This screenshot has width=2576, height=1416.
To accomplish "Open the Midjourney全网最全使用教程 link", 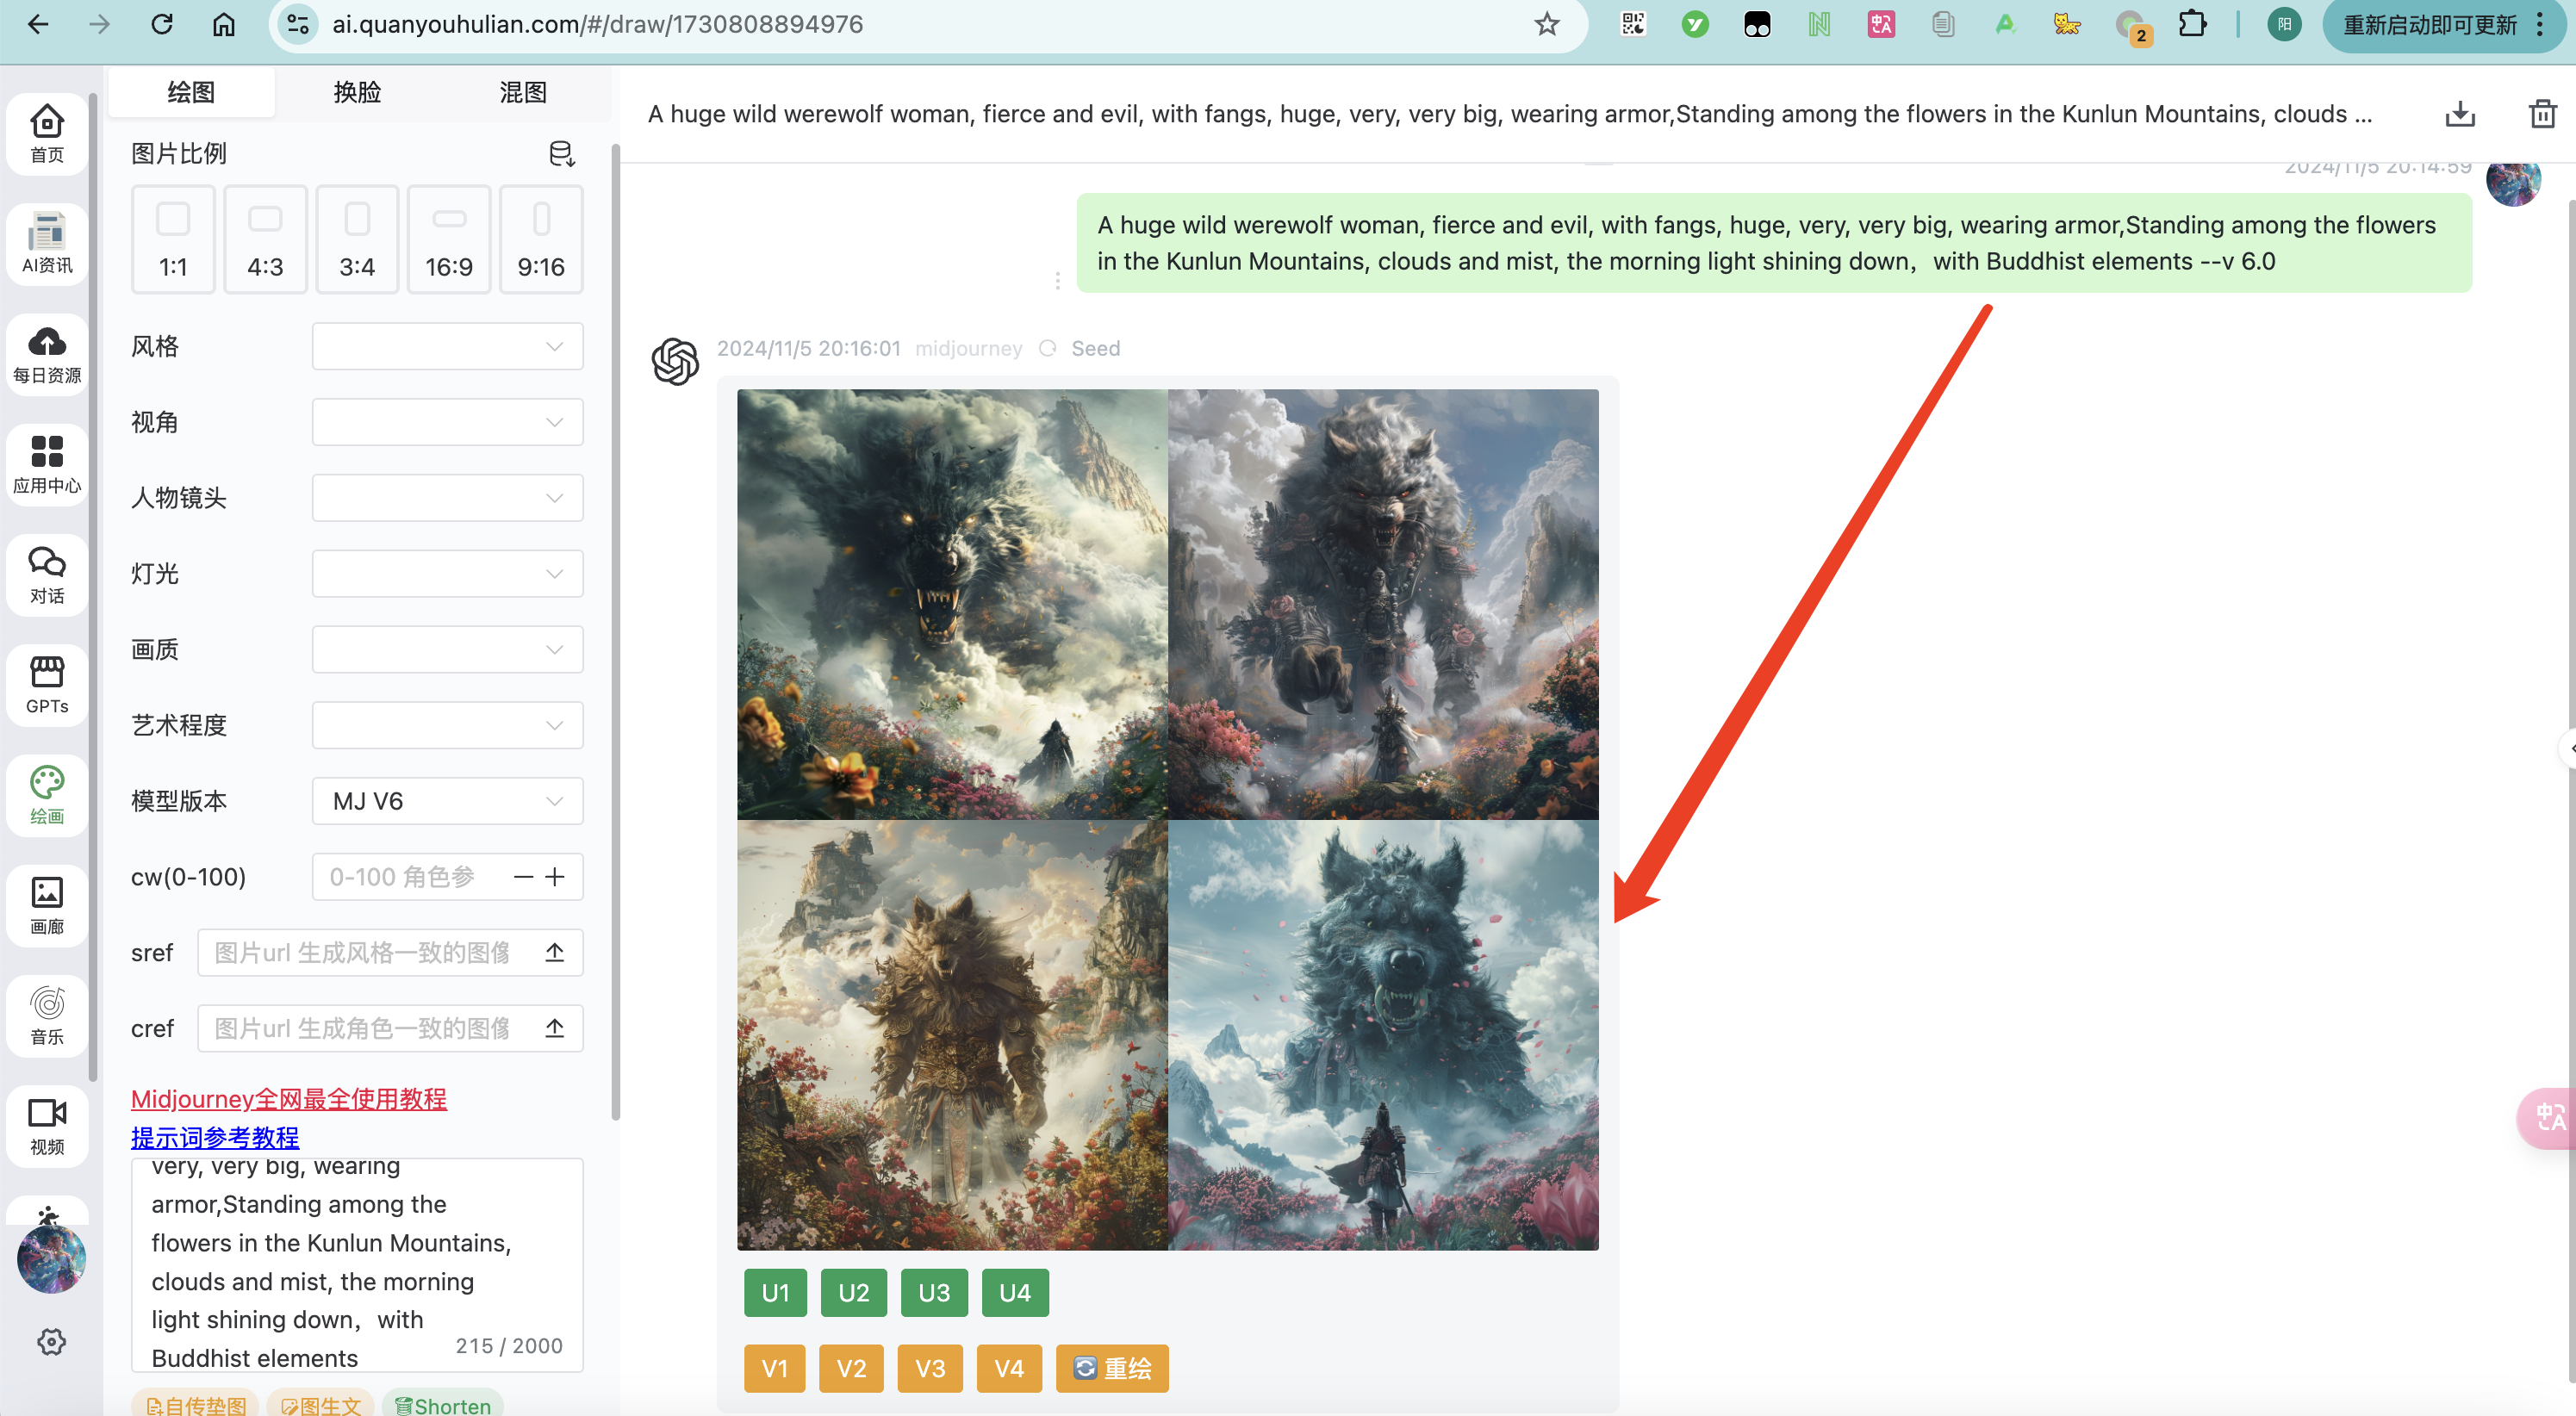I will [x=289, y=1098].
